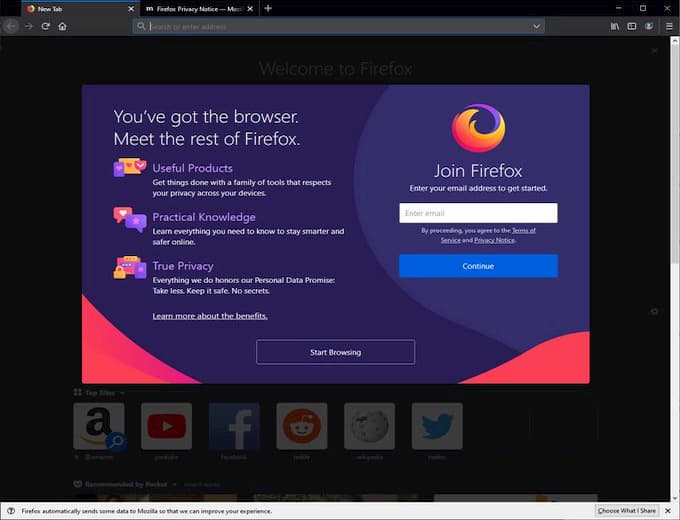Open the Wikipedia top site tile

pyautogui.click(x=369, y=426)
